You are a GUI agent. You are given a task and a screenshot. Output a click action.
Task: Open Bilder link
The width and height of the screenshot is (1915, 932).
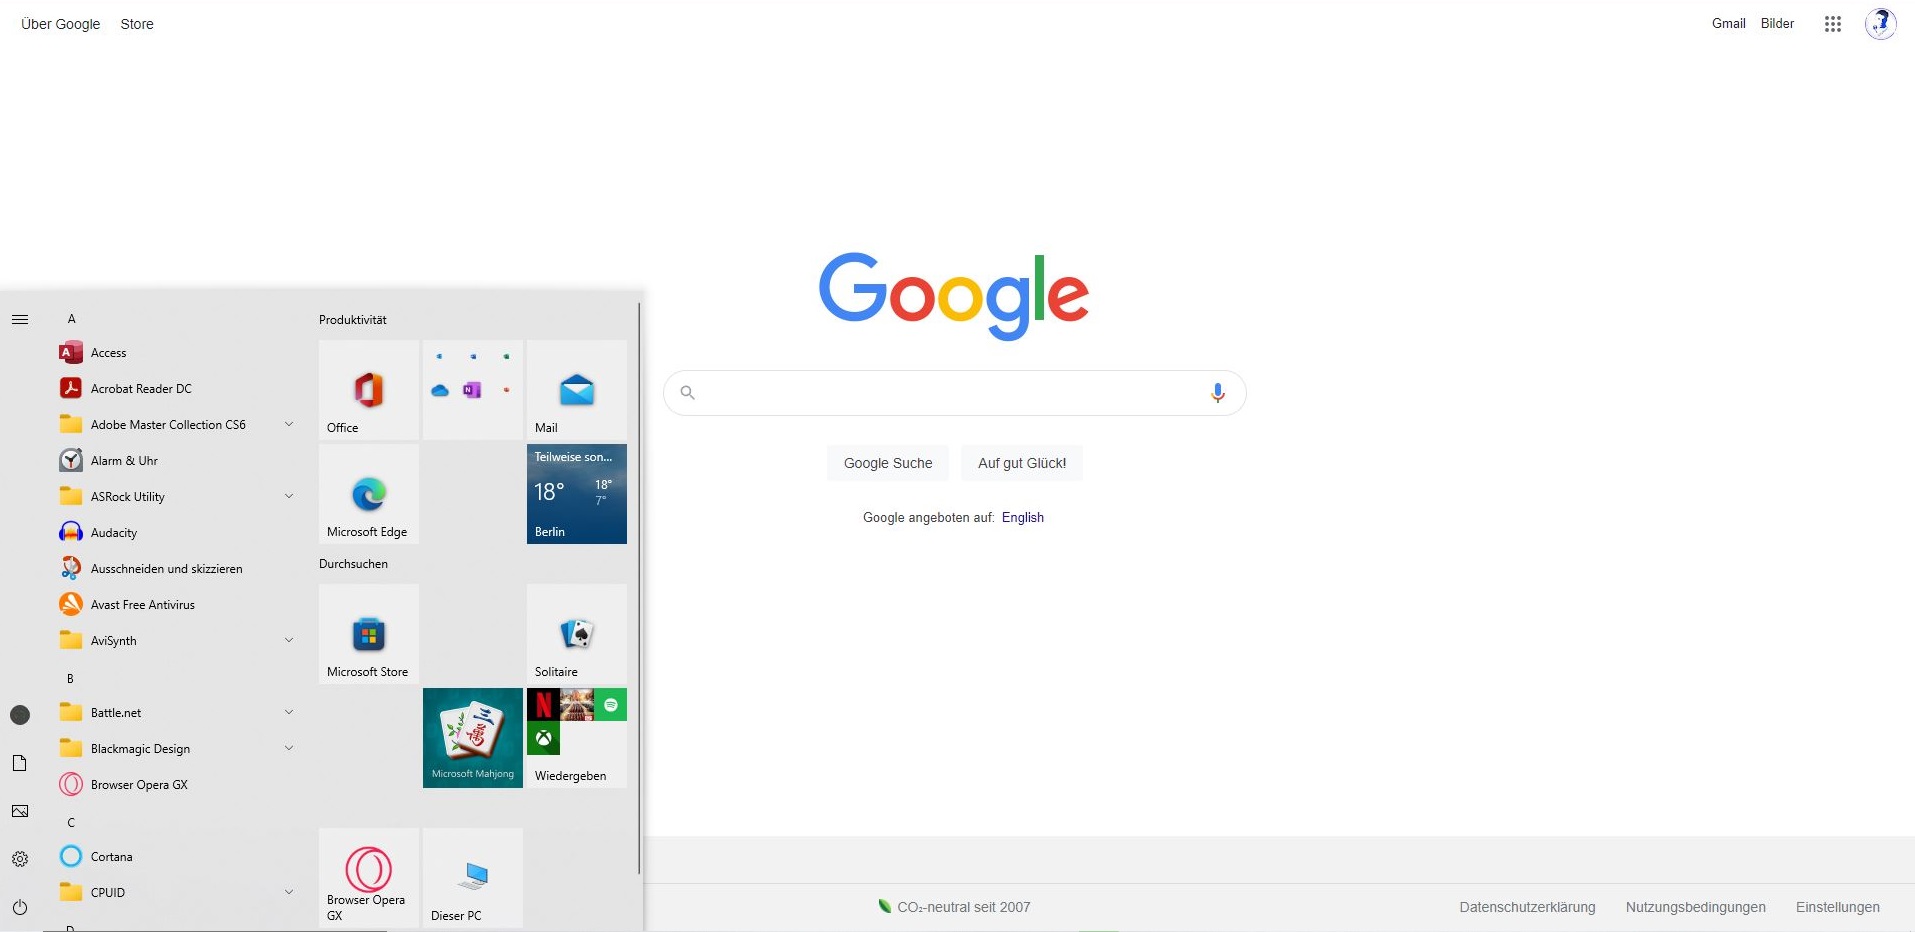coord(1777,23)
